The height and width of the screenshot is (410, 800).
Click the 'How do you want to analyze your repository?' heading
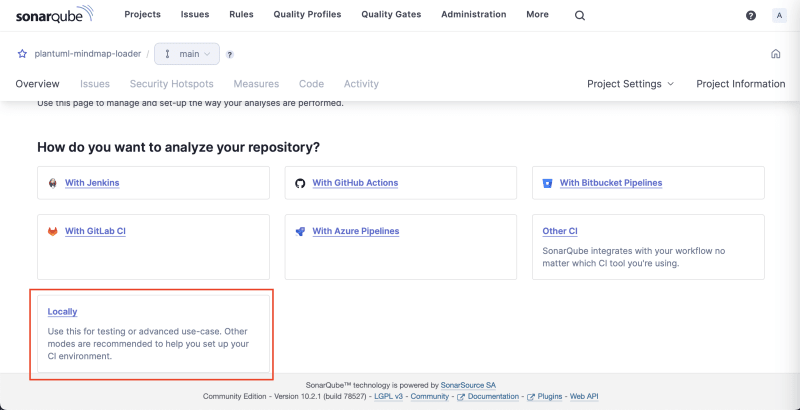(179, 148)
